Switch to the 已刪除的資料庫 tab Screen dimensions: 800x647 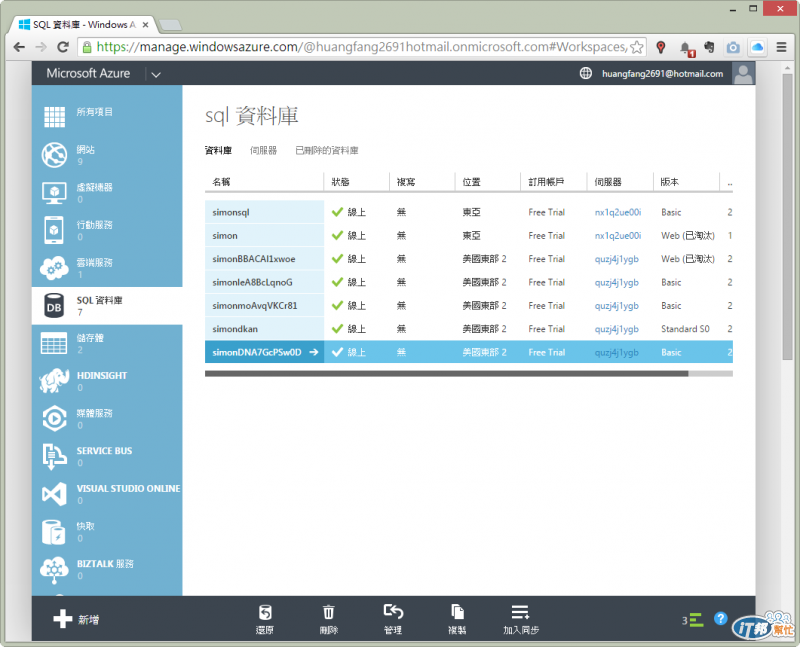click(327, 151)
